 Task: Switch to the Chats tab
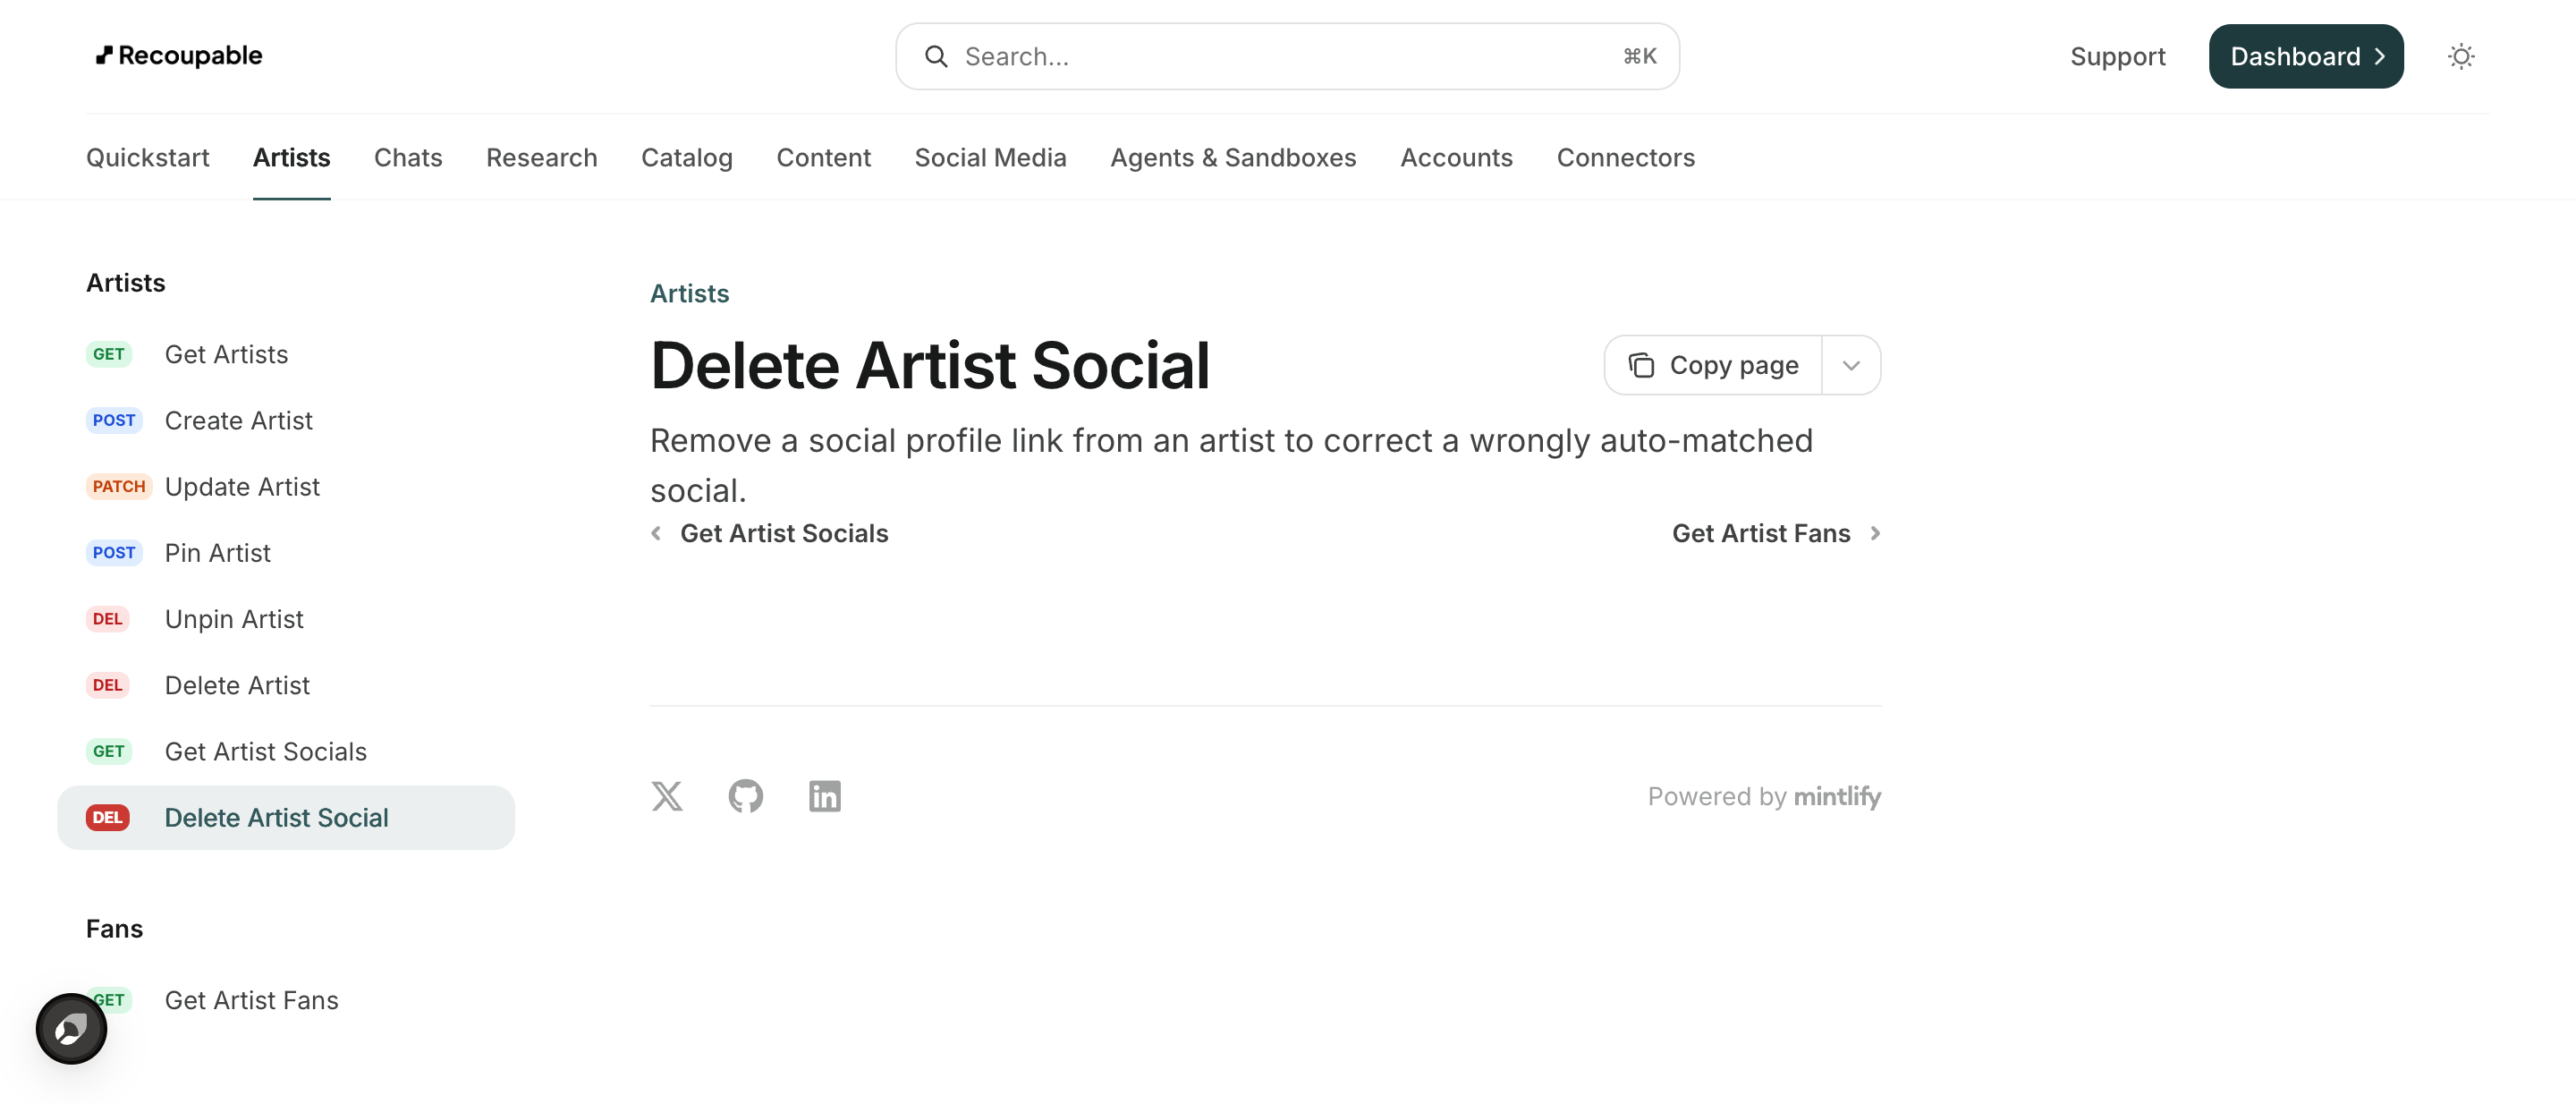(408, 157)
